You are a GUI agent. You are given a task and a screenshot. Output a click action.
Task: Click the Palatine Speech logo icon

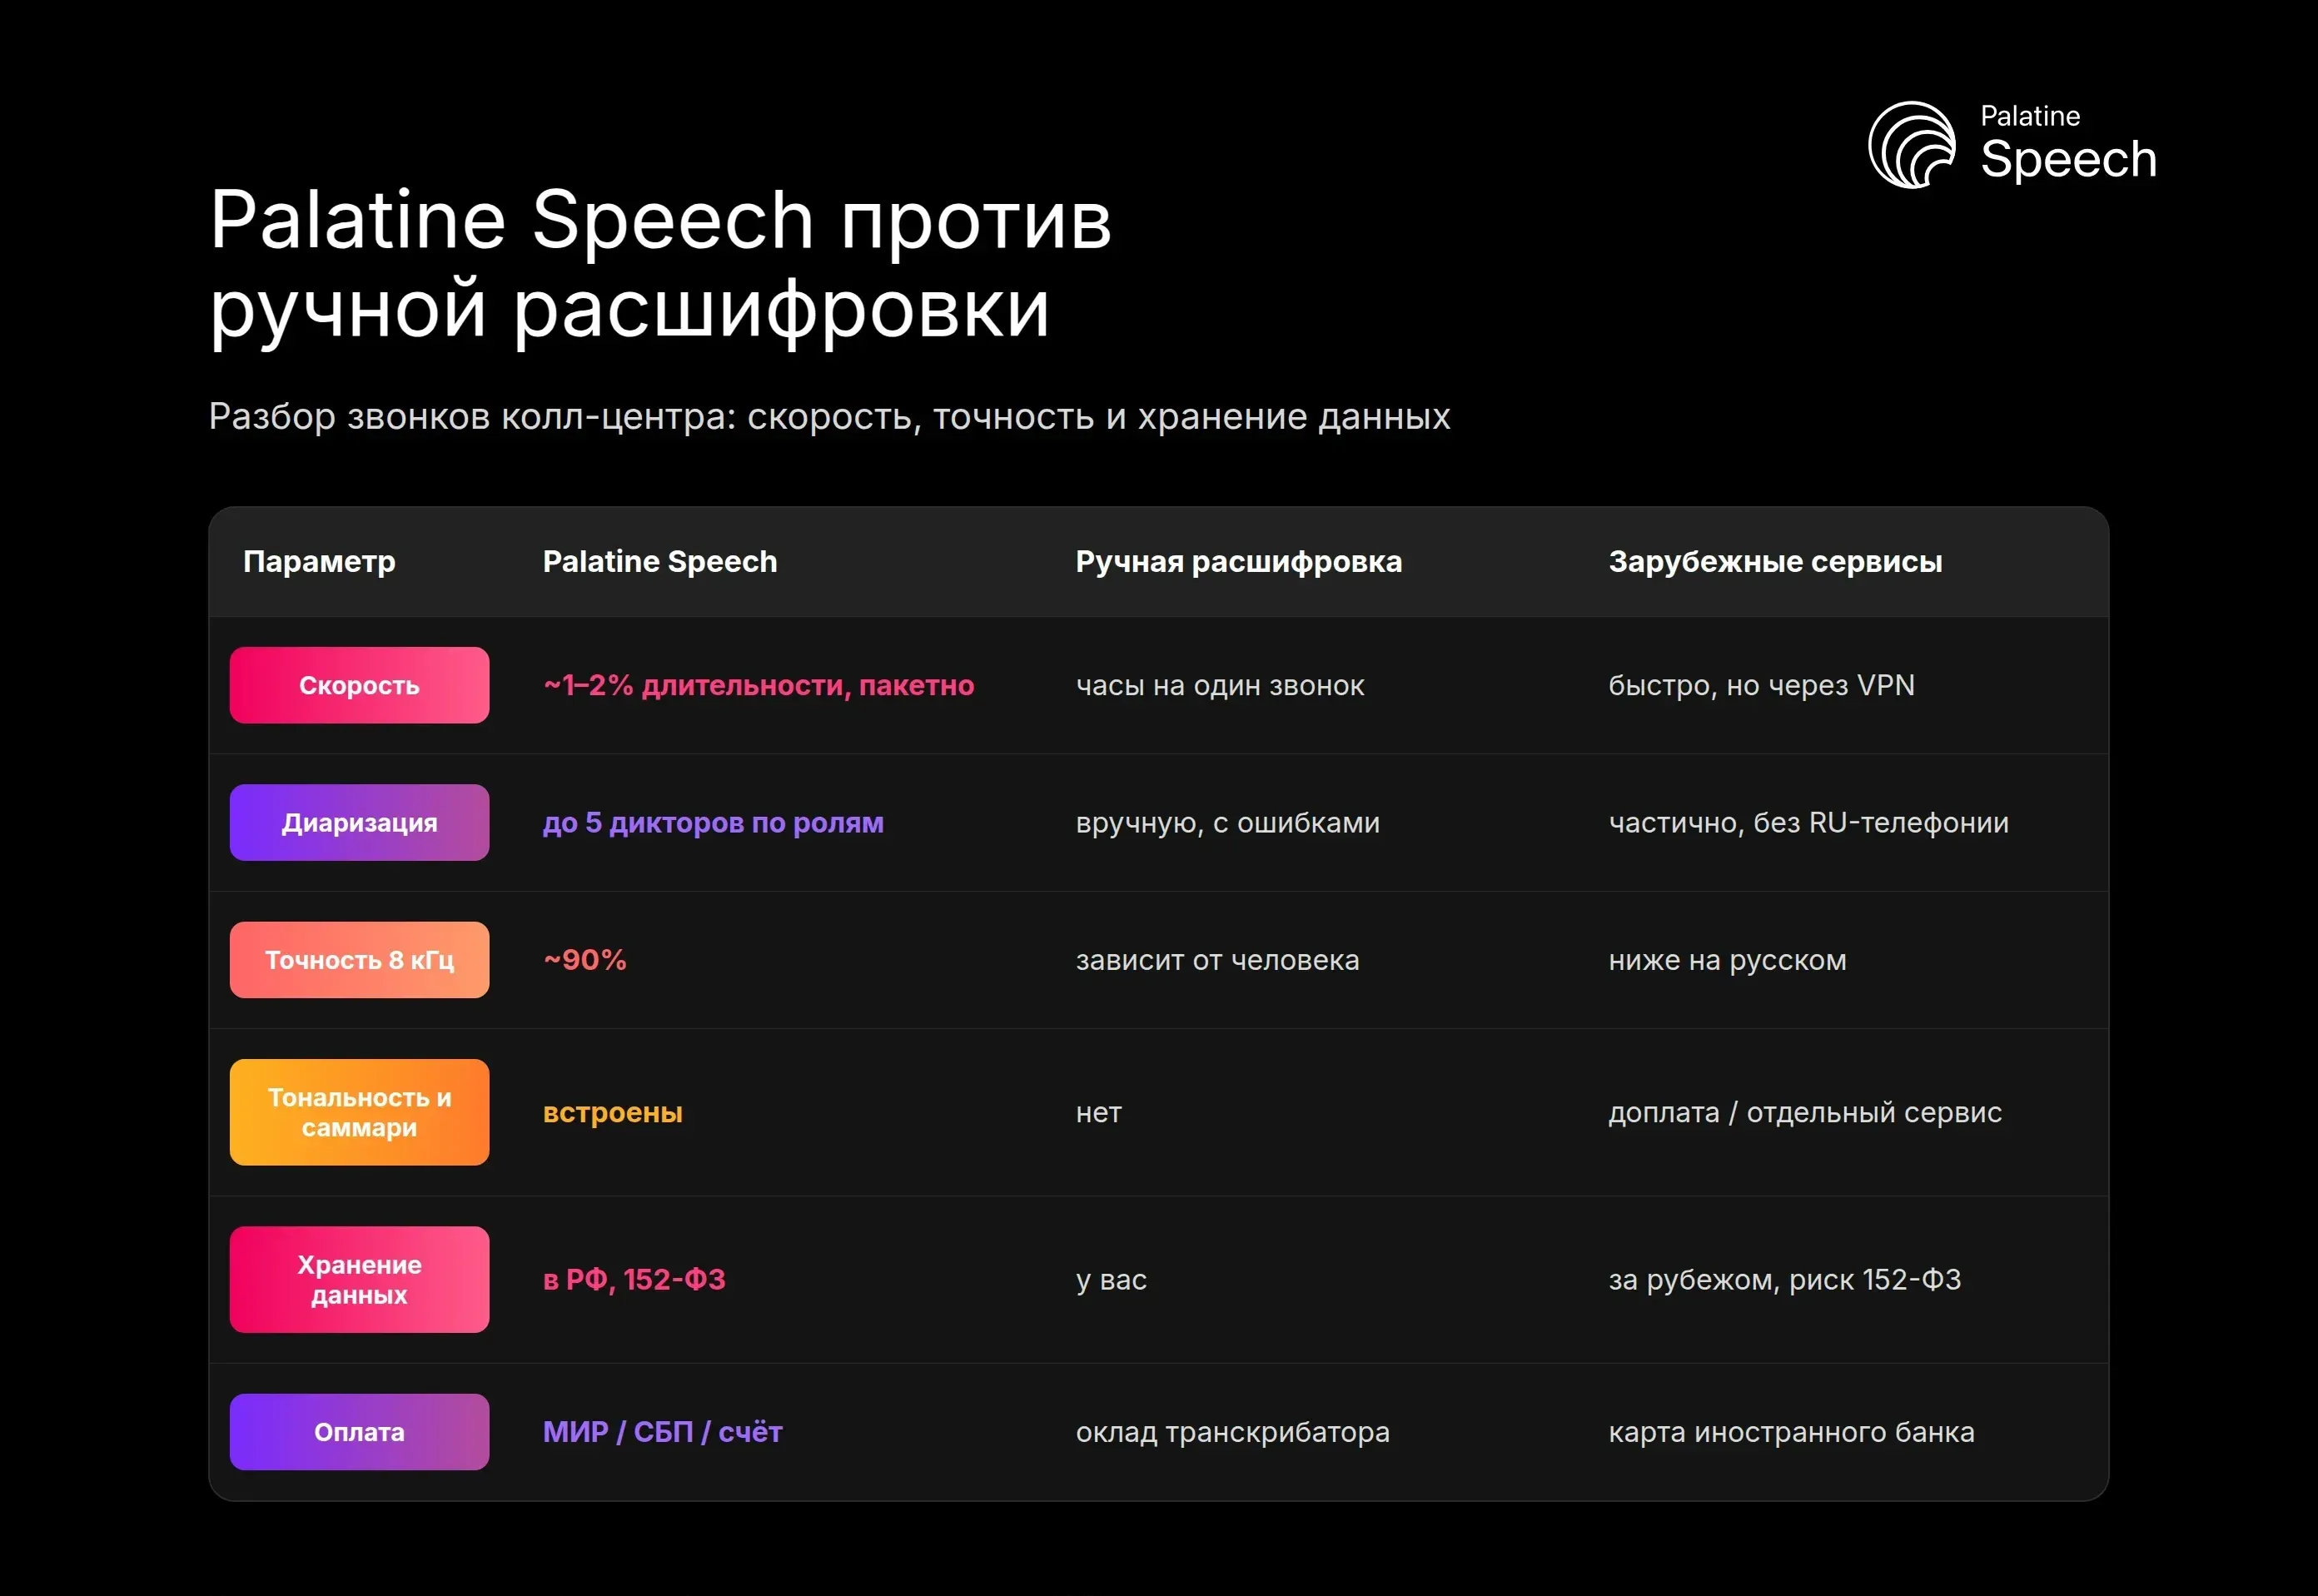1911,145
